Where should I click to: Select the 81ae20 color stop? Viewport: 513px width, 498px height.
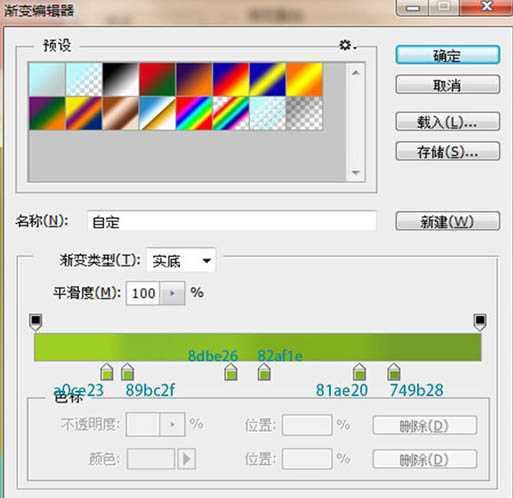[x=359, y=372]
